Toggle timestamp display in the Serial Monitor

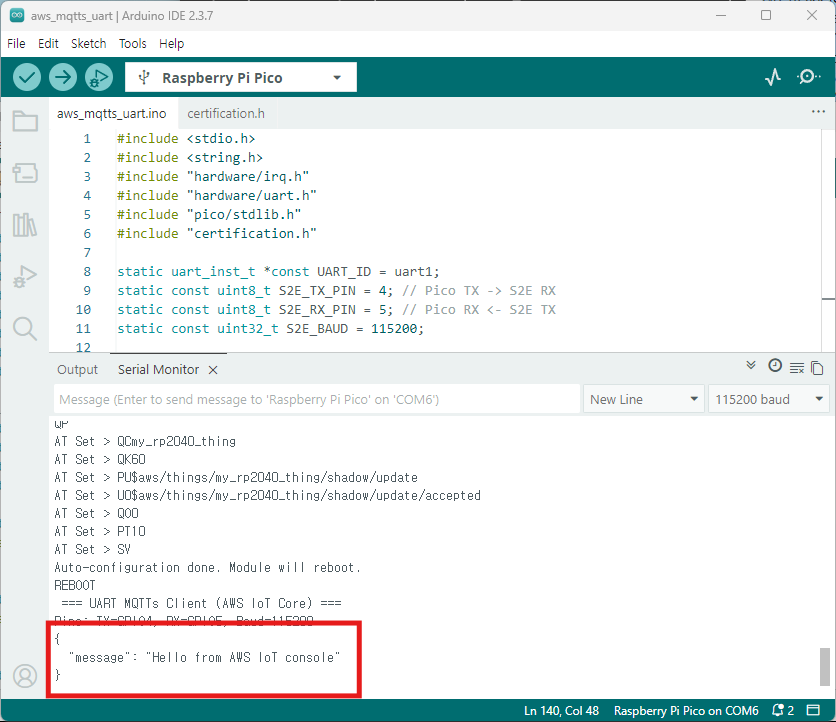click(774, 366)
